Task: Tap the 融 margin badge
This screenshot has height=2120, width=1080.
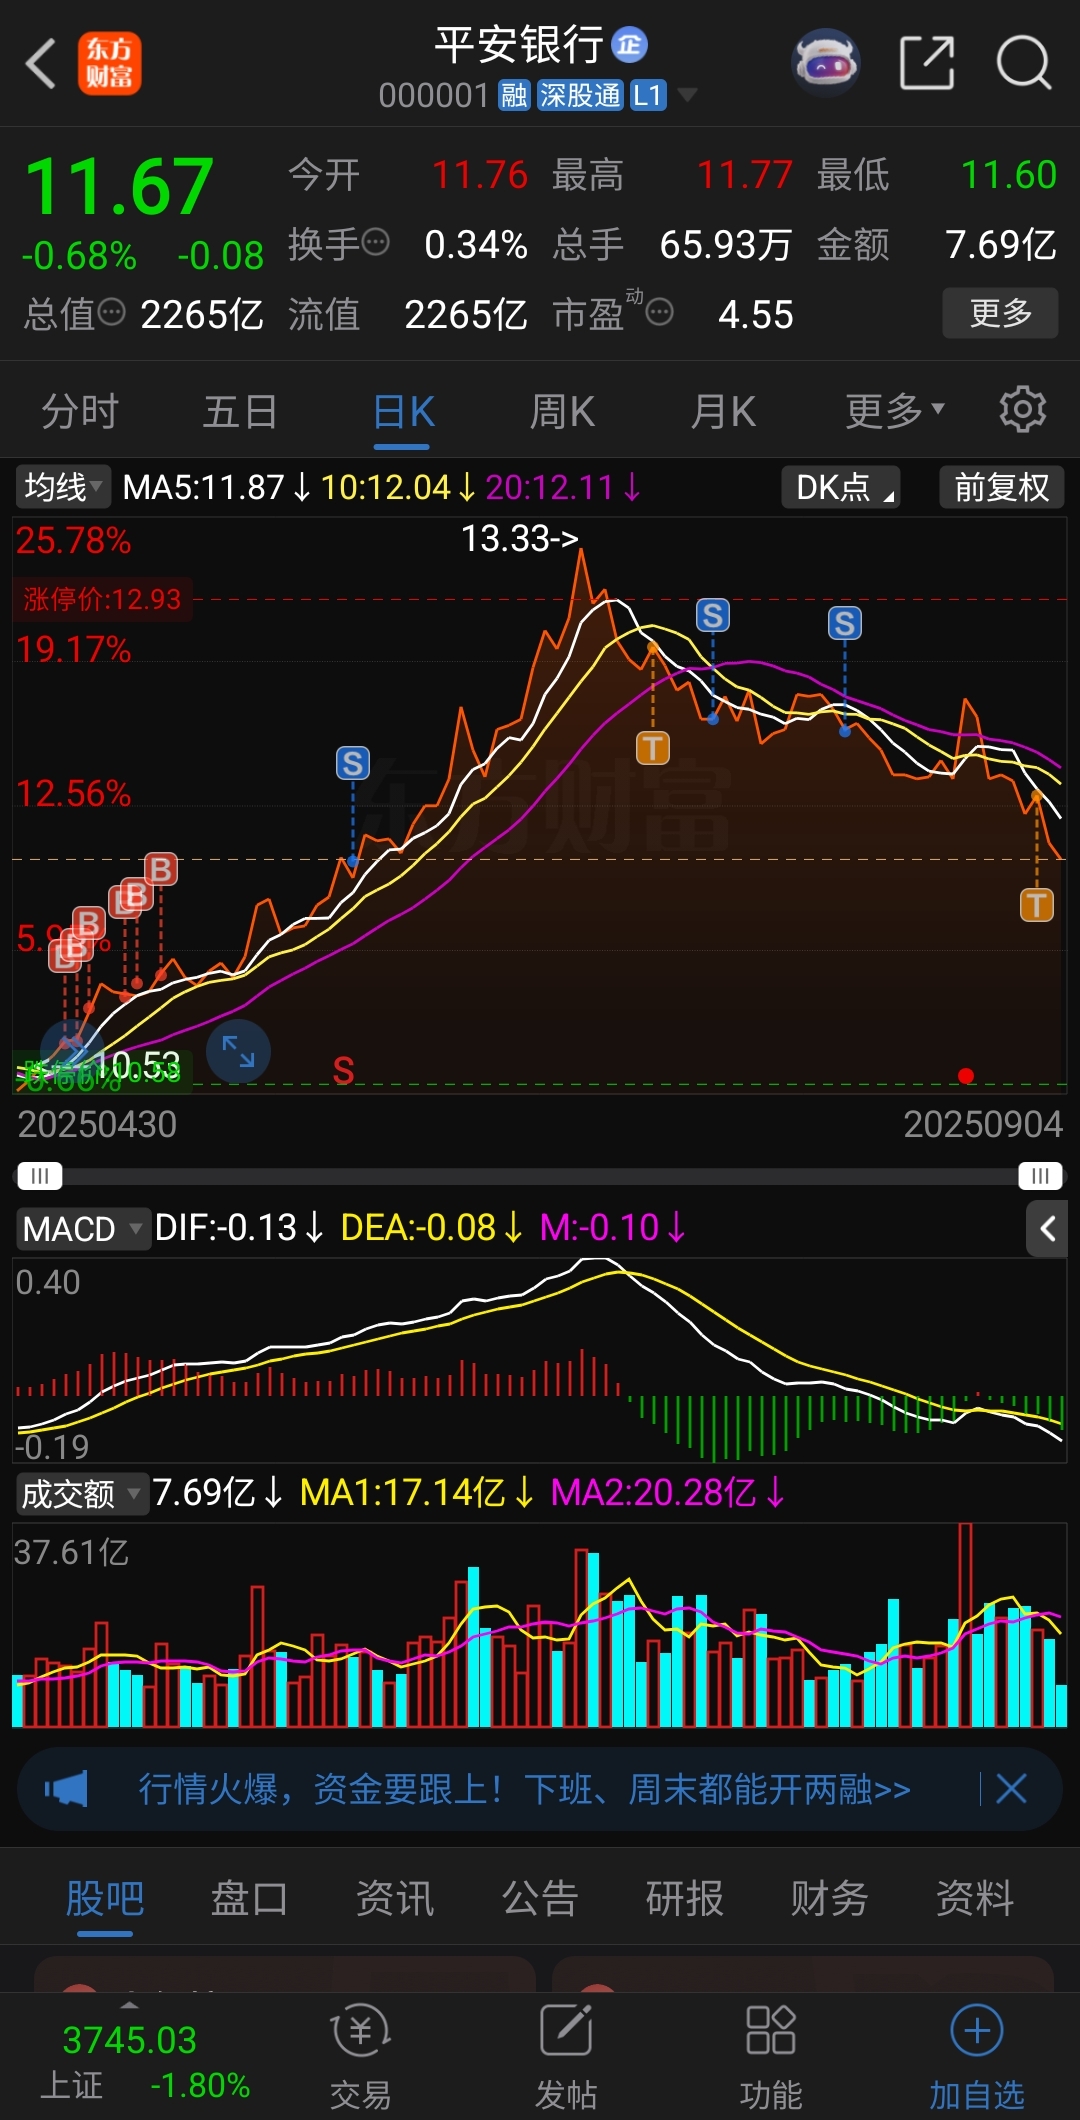Action: [514, 96]
